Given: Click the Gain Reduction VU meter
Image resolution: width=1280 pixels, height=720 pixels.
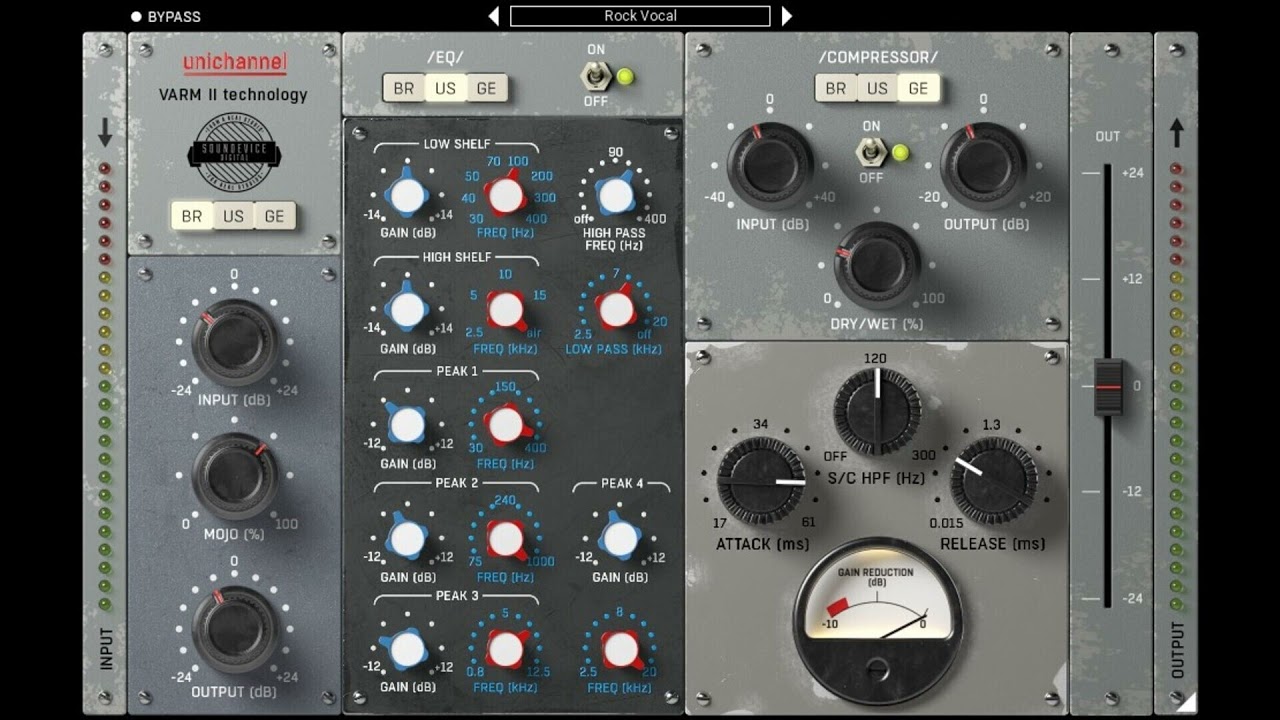Looking at the screenshot, I should pos(878,620).
